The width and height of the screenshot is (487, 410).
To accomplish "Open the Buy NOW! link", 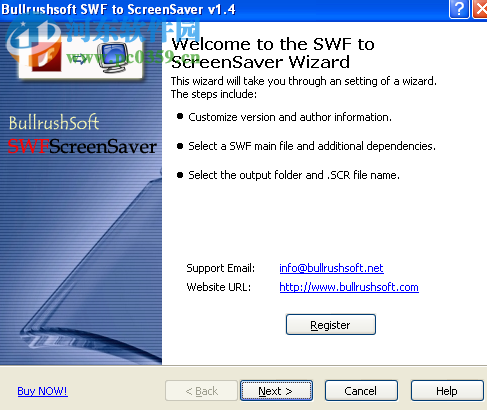I will [x=42, y=391].
